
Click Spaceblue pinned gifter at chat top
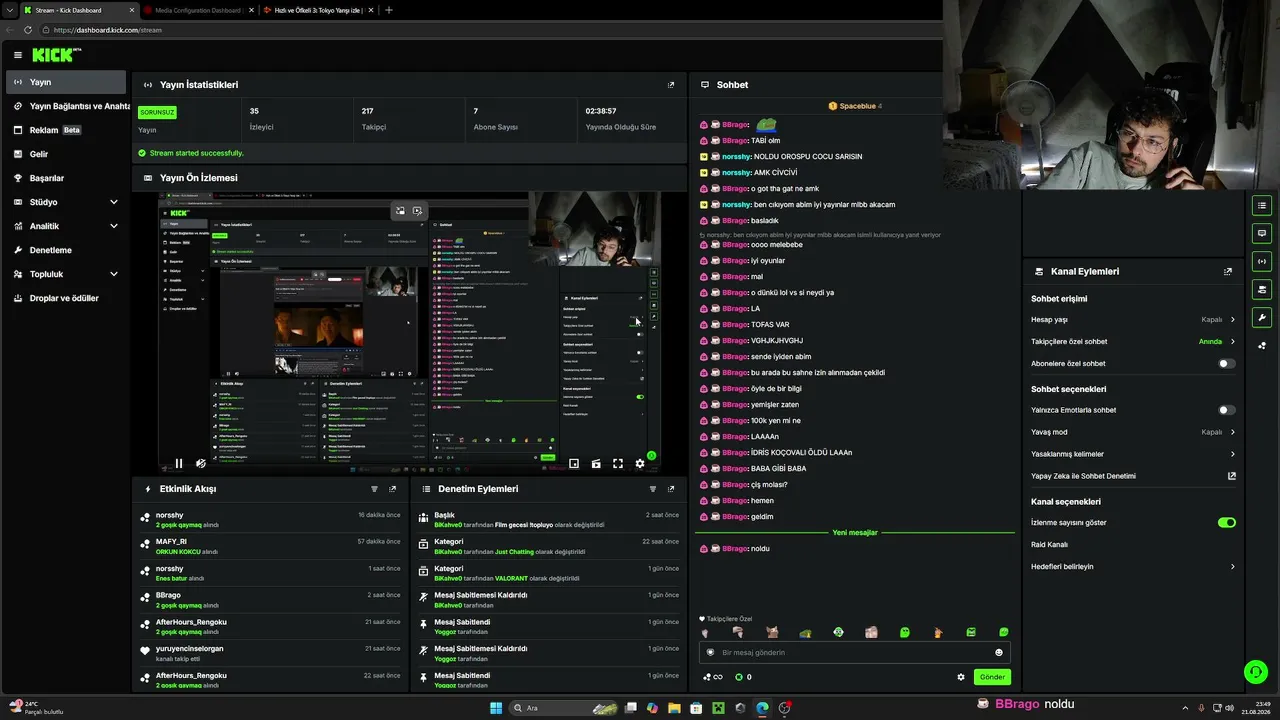(855, 106)
